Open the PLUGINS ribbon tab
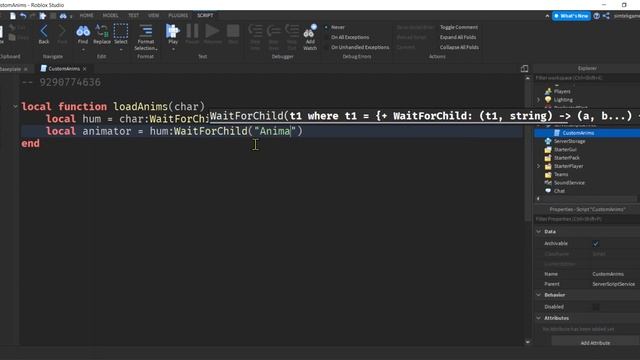Image resolution: width=640 pixels, height=360 pixels. tap(178, 16)
